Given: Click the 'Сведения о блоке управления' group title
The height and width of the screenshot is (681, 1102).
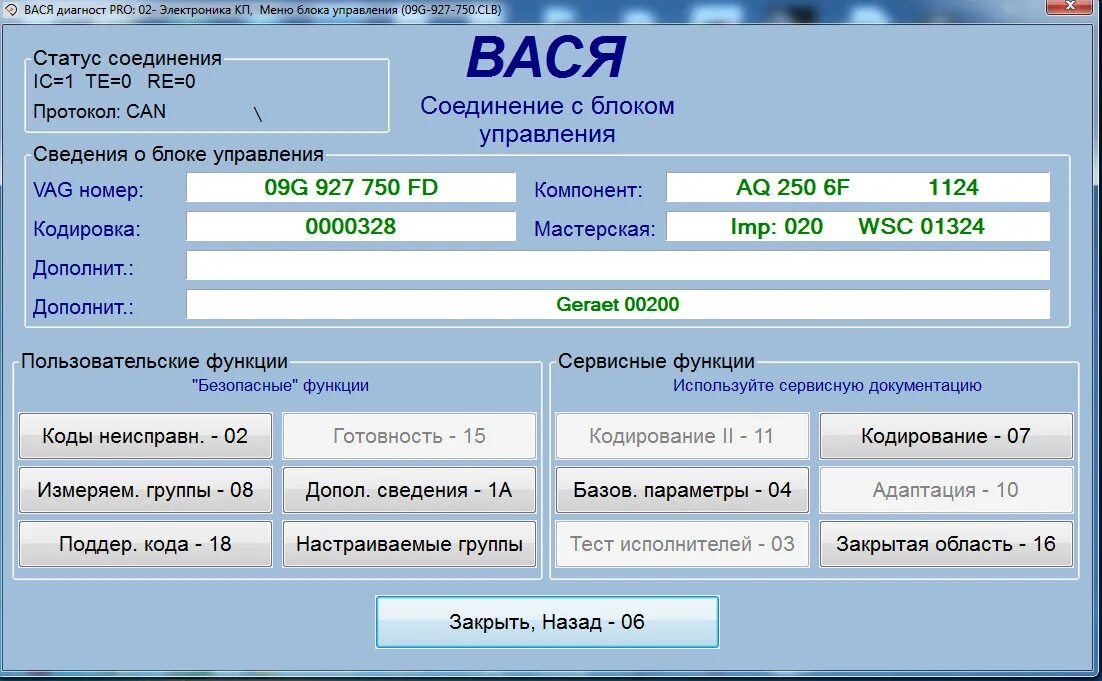Looking at the screenshot, I should 179,154.
